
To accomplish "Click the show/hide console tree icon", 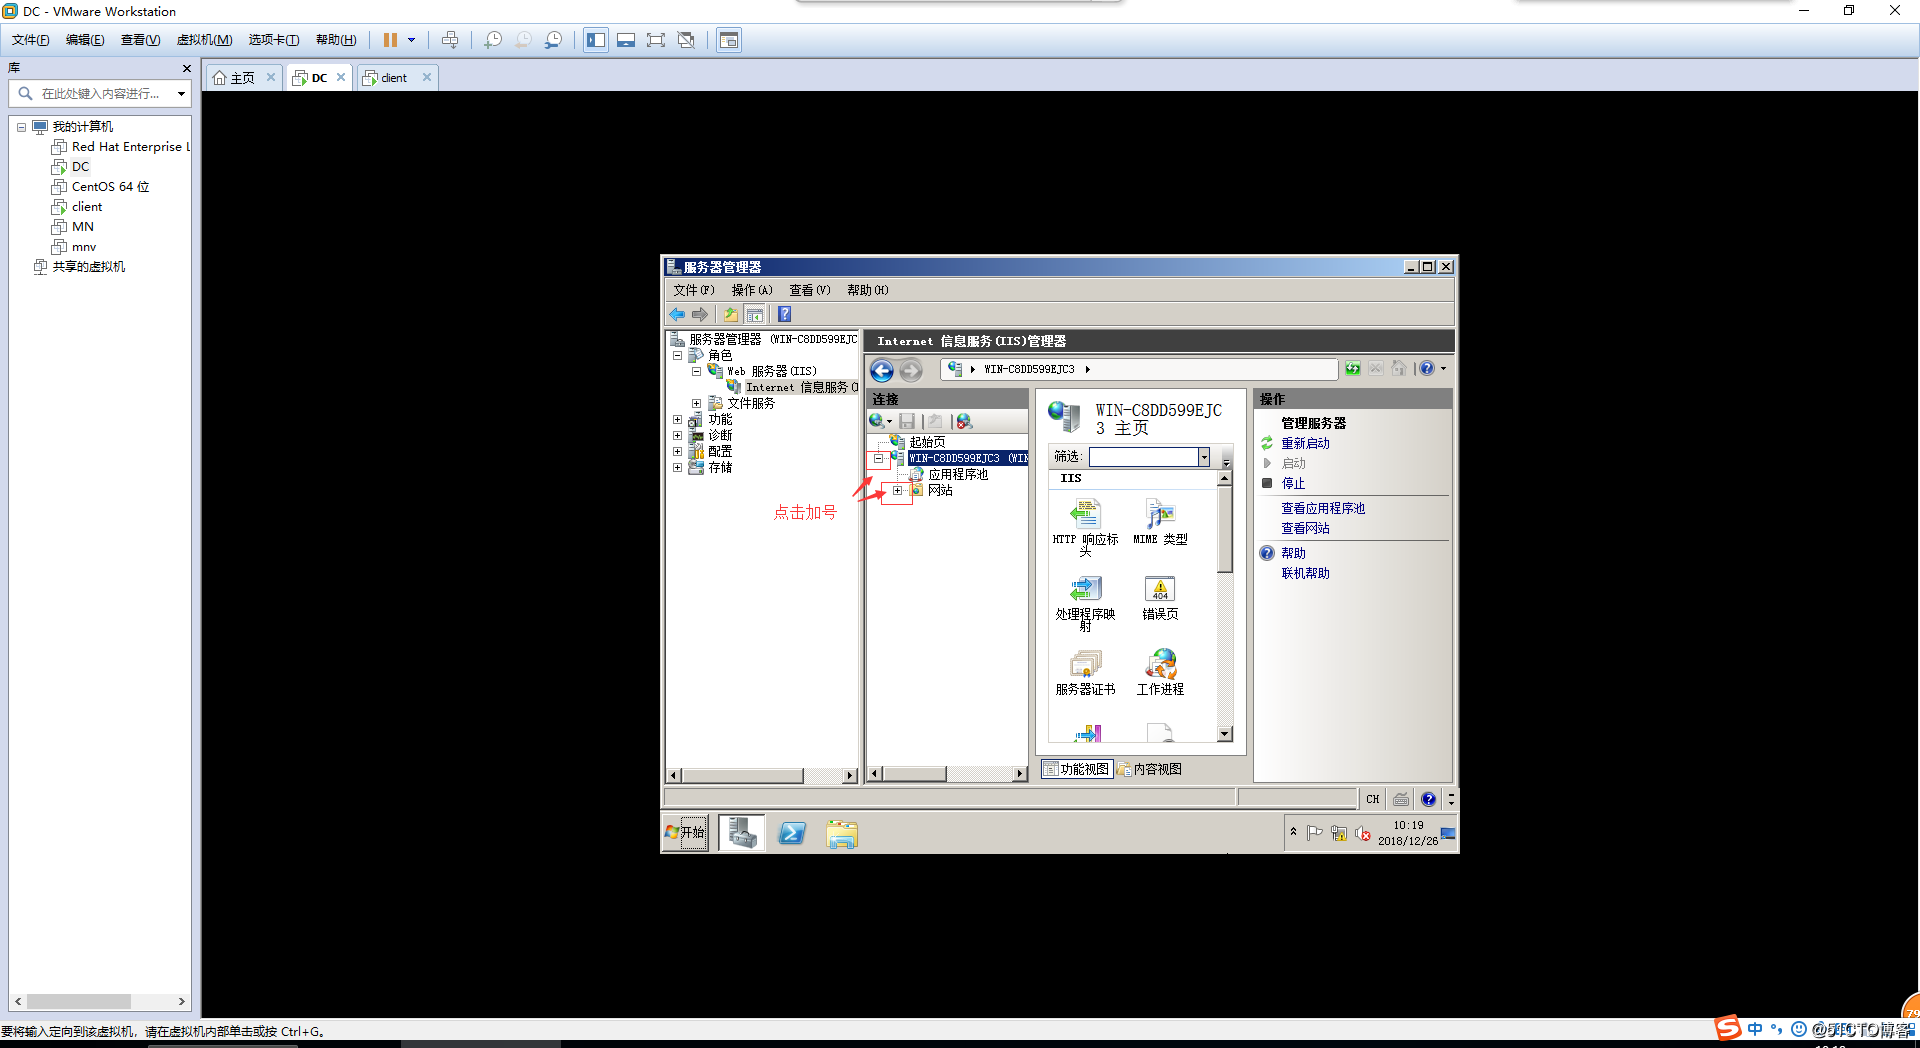I will (x=755, y=314).
